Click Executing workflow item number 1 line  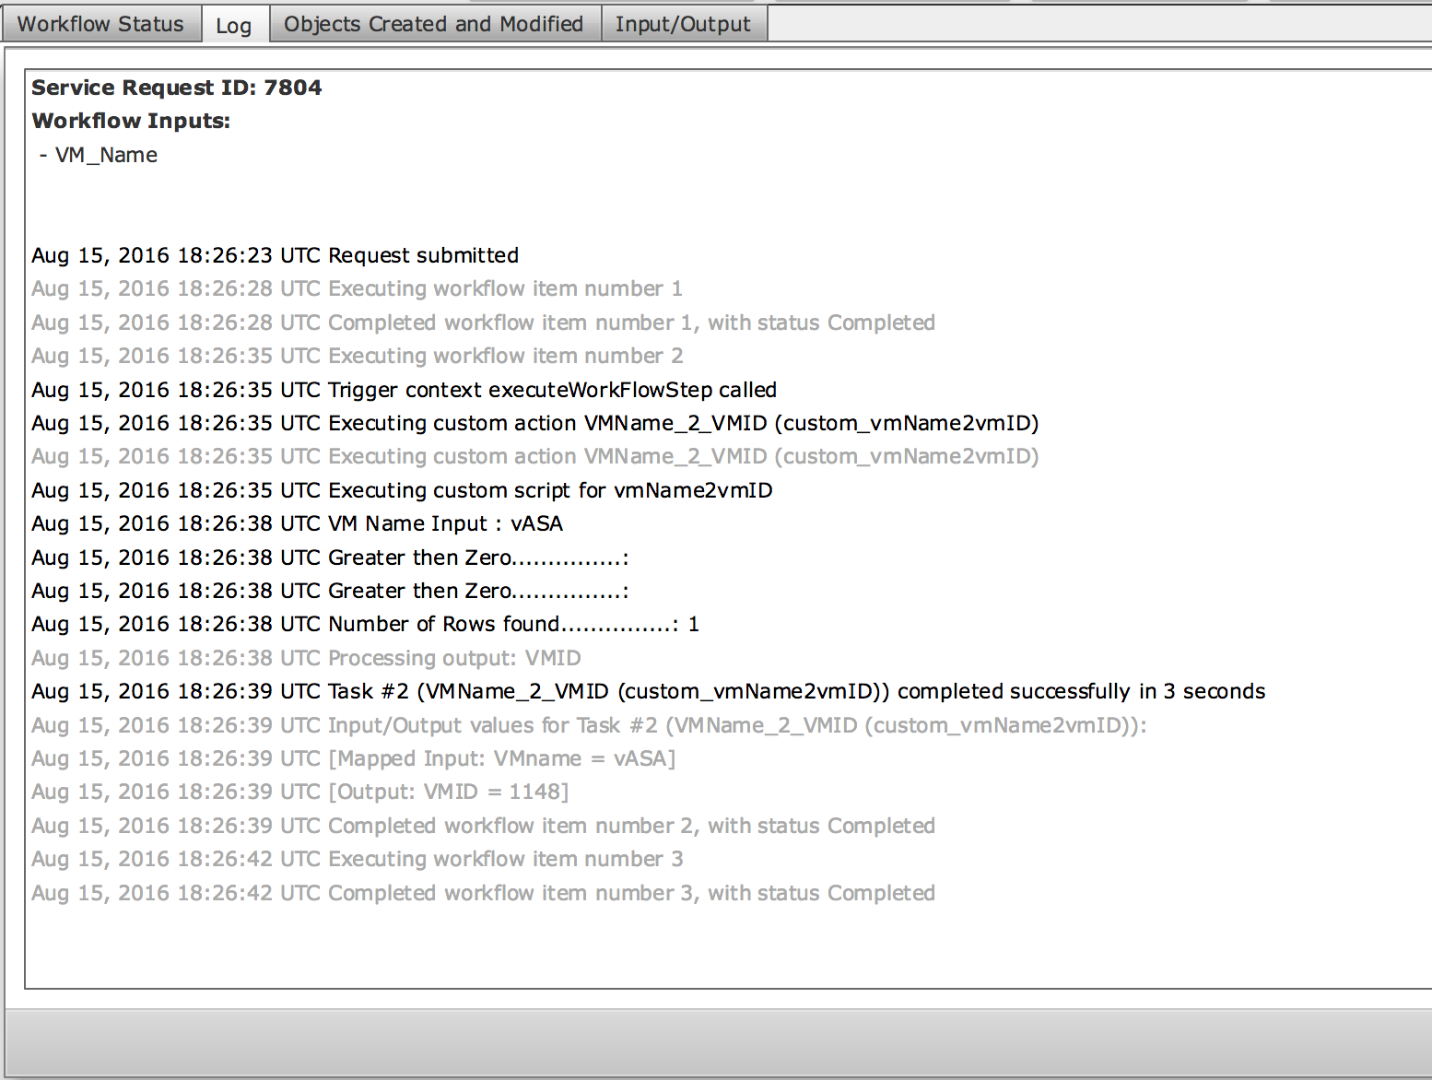click(x=357, y=289)
